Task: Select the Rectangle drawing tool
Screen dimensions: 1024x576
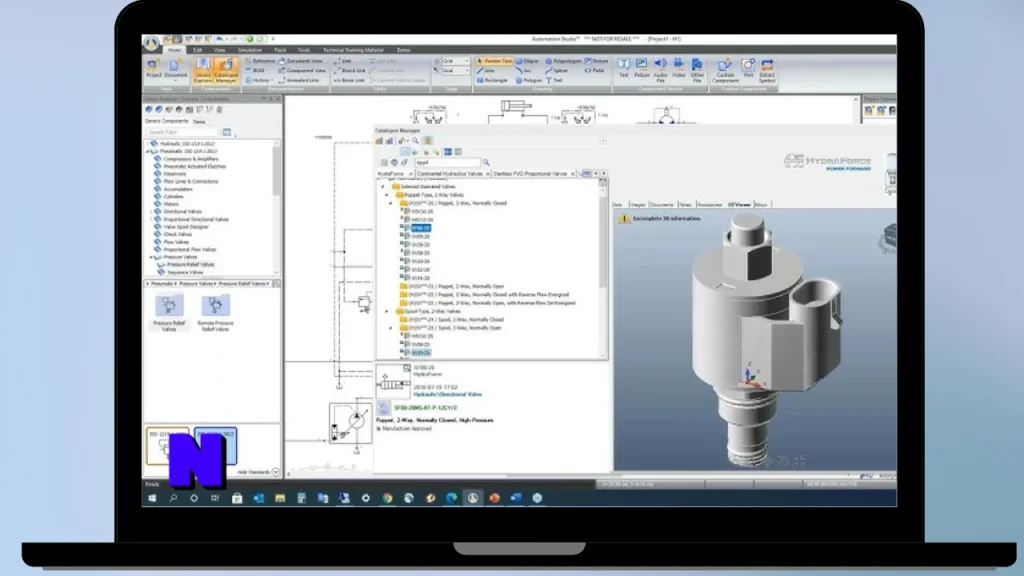Action: (492, 80)
